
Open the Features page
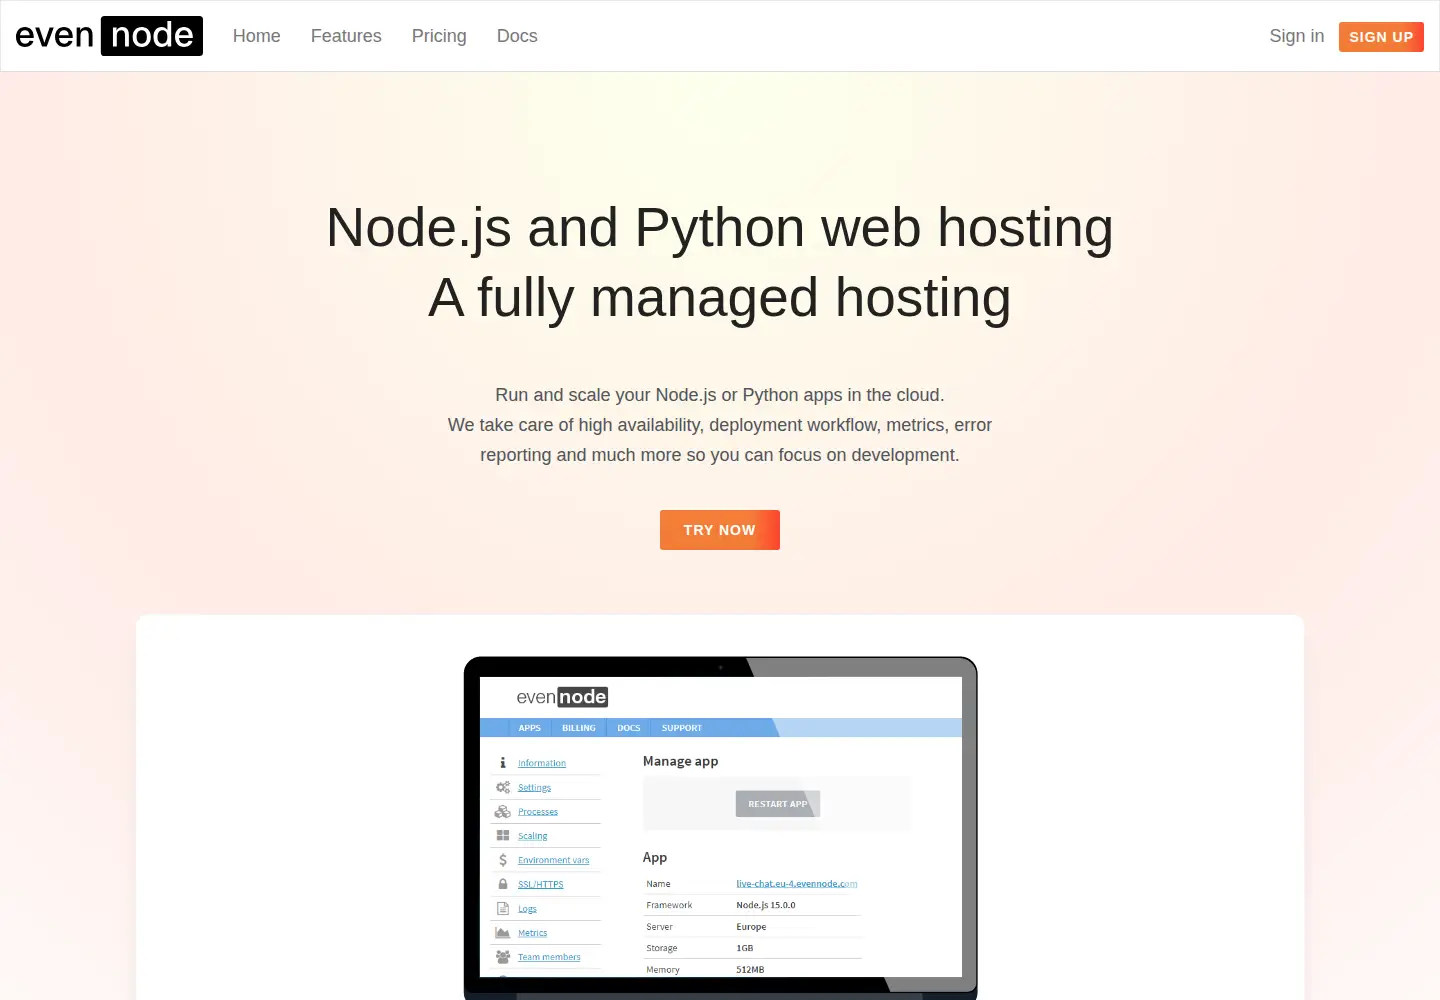[x=346, y=36]
